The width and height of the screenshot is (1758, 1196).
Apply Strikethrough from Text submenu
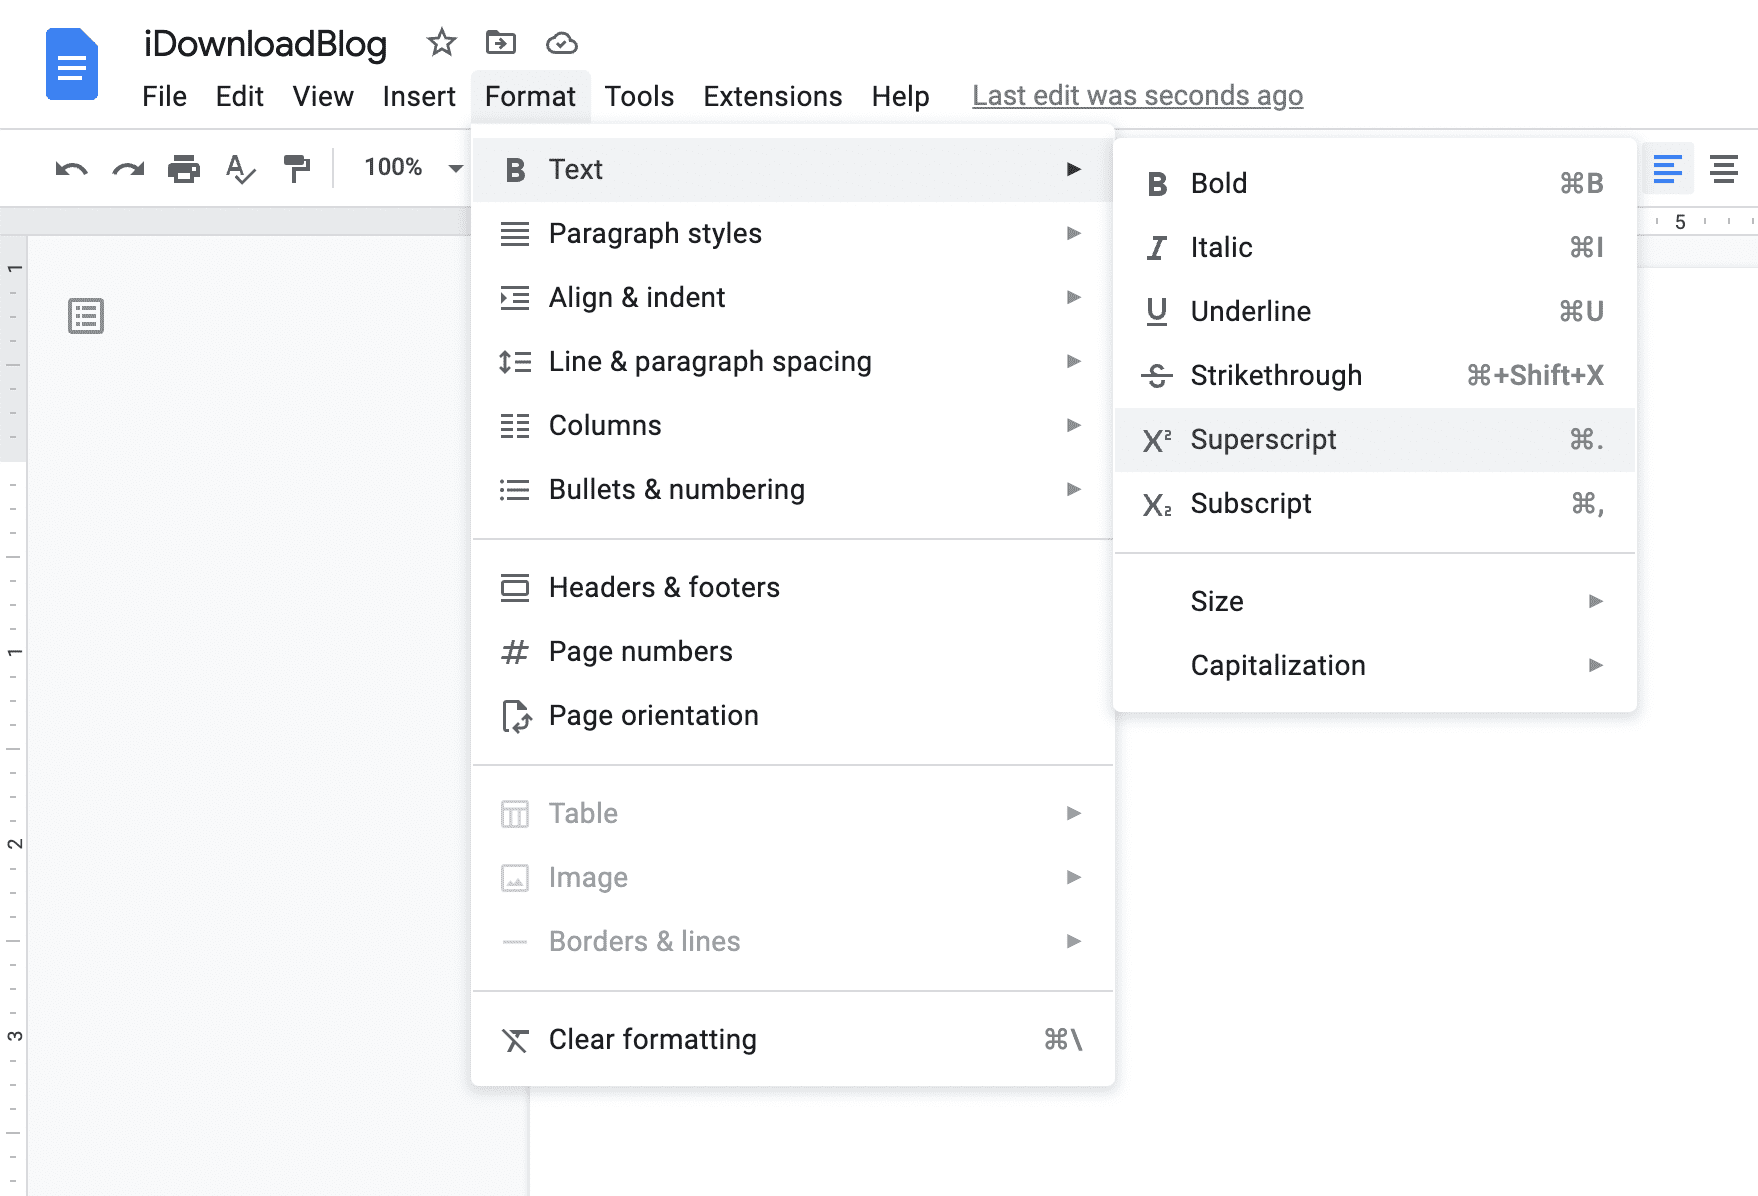click(1375, 376)
